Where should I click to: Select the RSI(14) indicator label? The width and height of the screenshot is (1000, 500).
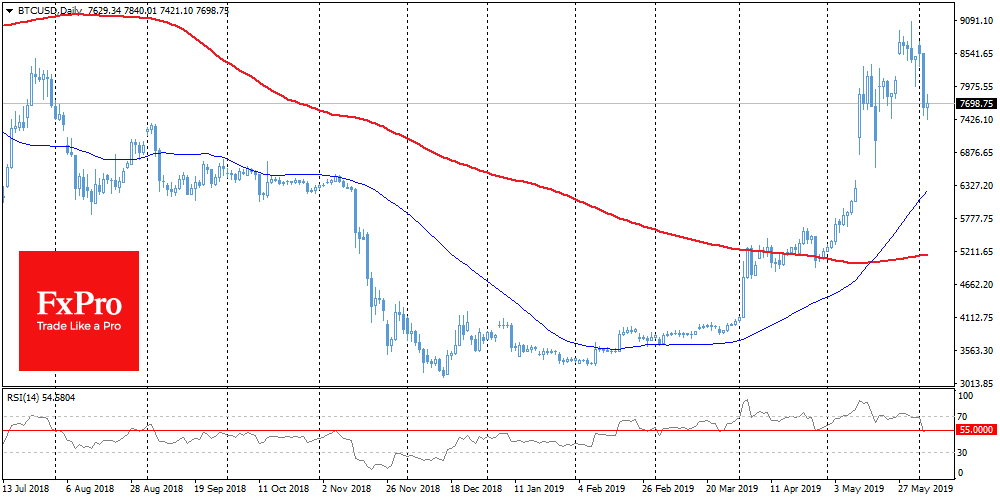[x=24, y=398]
